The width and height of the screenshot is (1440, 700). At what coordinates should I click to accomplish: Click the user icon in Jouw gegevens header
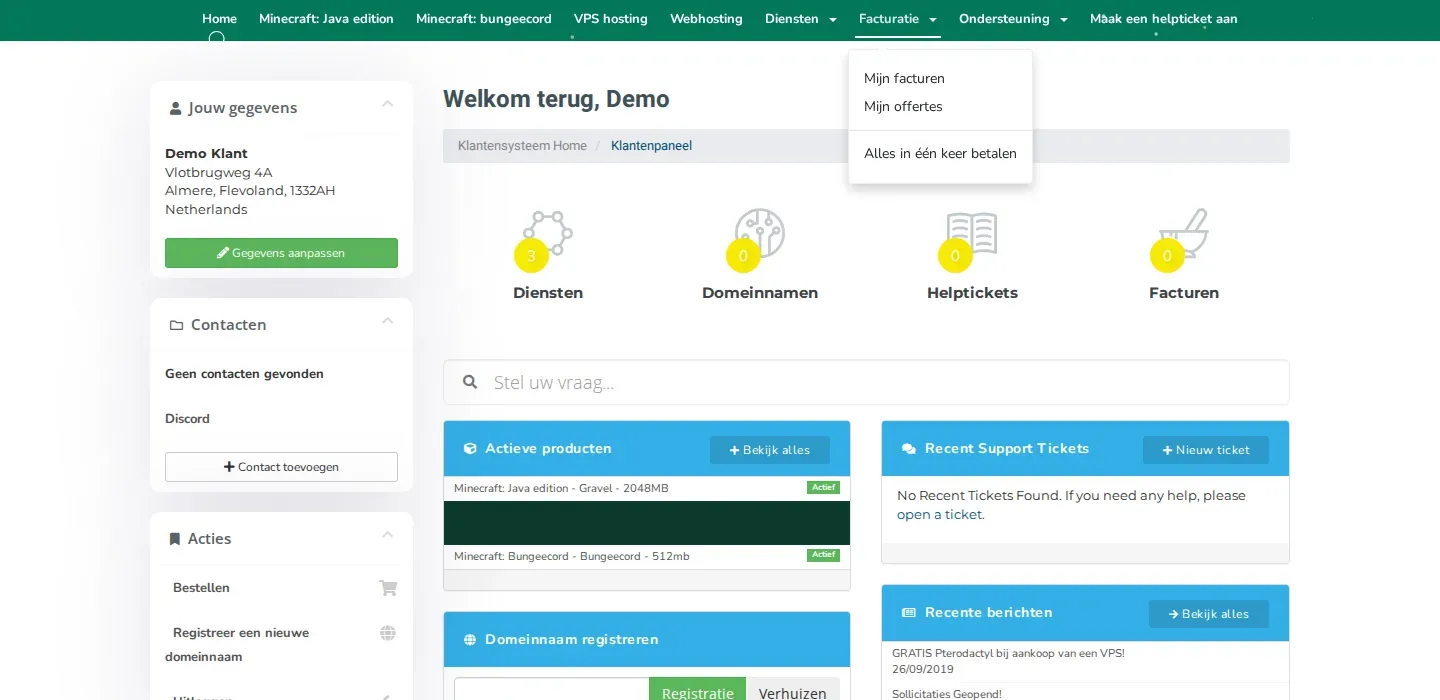click(x=176, y=108)
